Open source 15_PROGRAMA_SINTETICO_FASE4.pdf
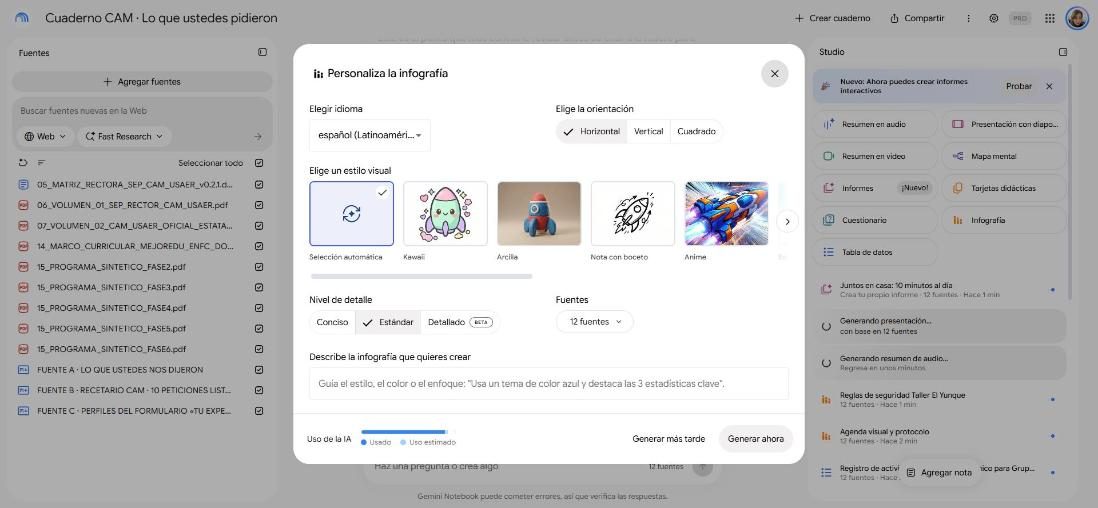1098x508 pixels. click(111, 308)
